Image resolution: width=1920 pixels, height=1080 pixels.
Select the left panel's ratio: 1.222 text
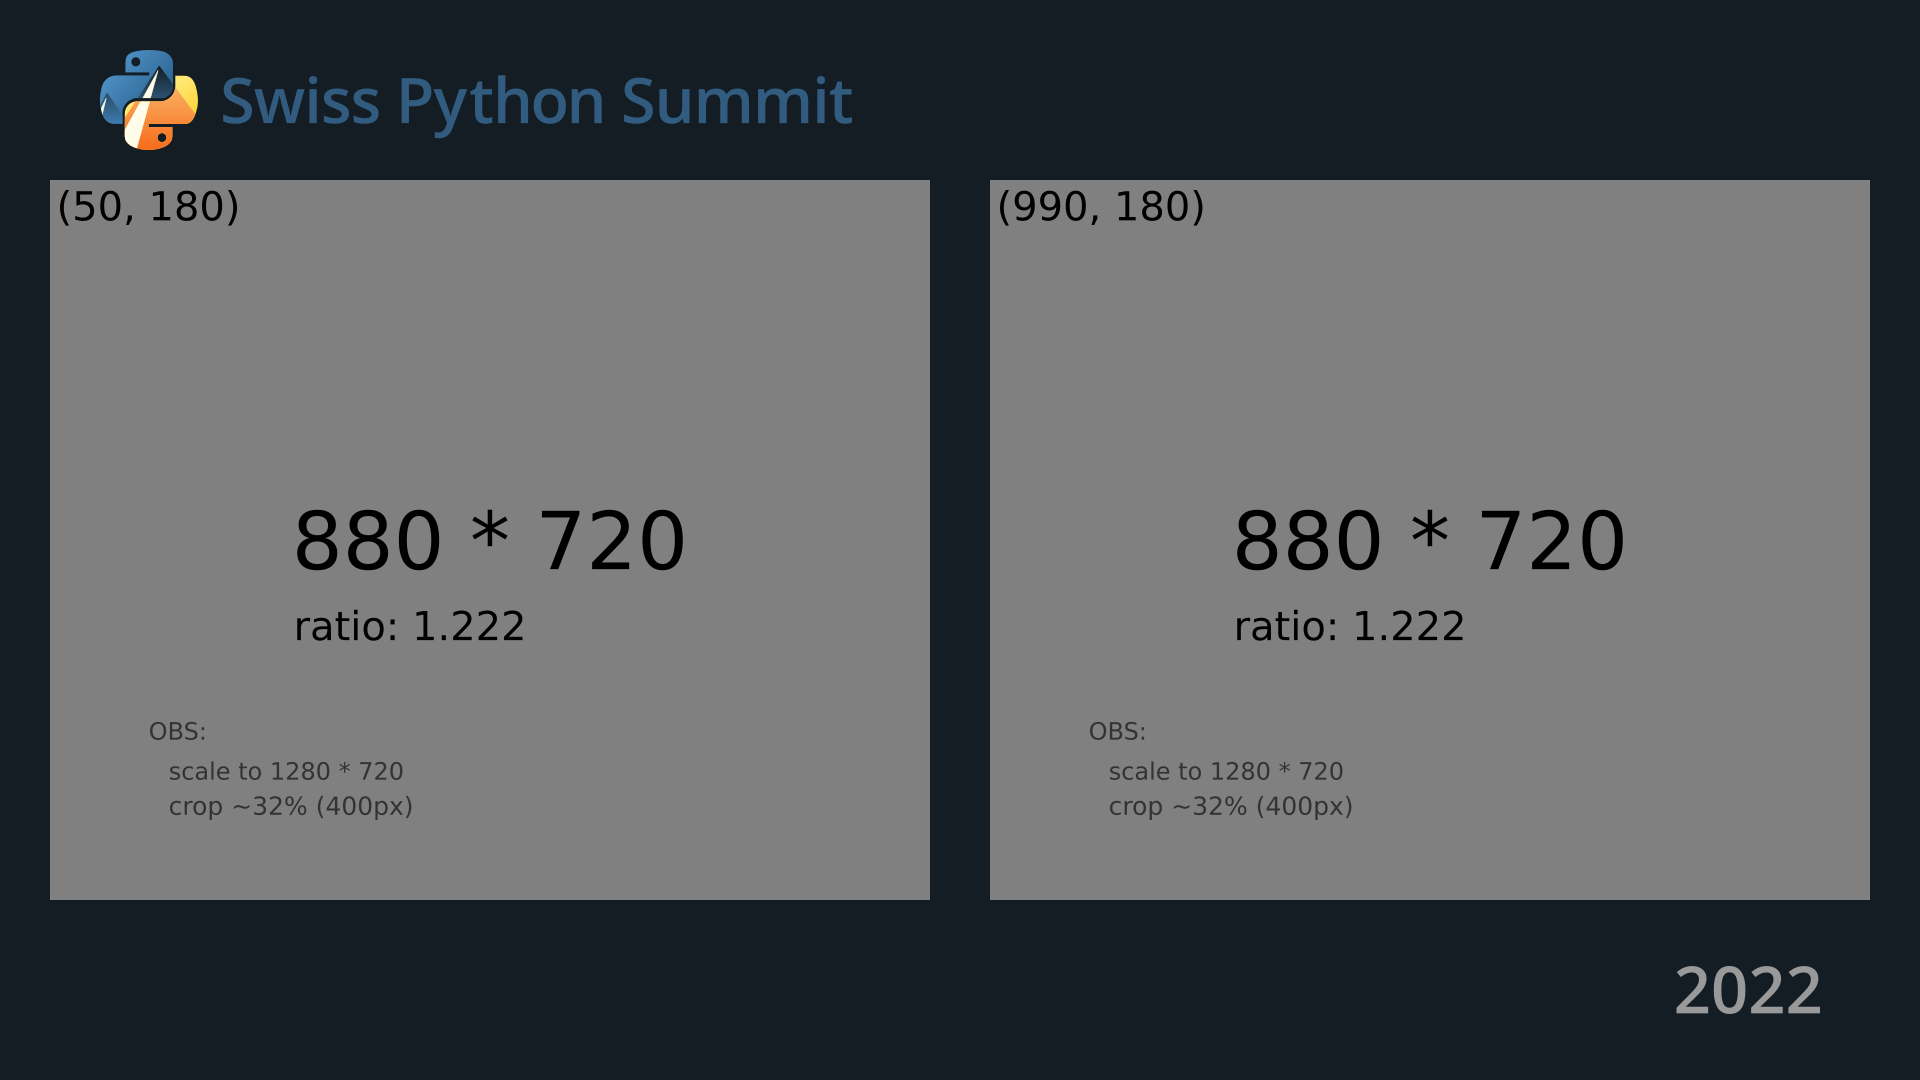pyautogui.click(x=409, y=627)
